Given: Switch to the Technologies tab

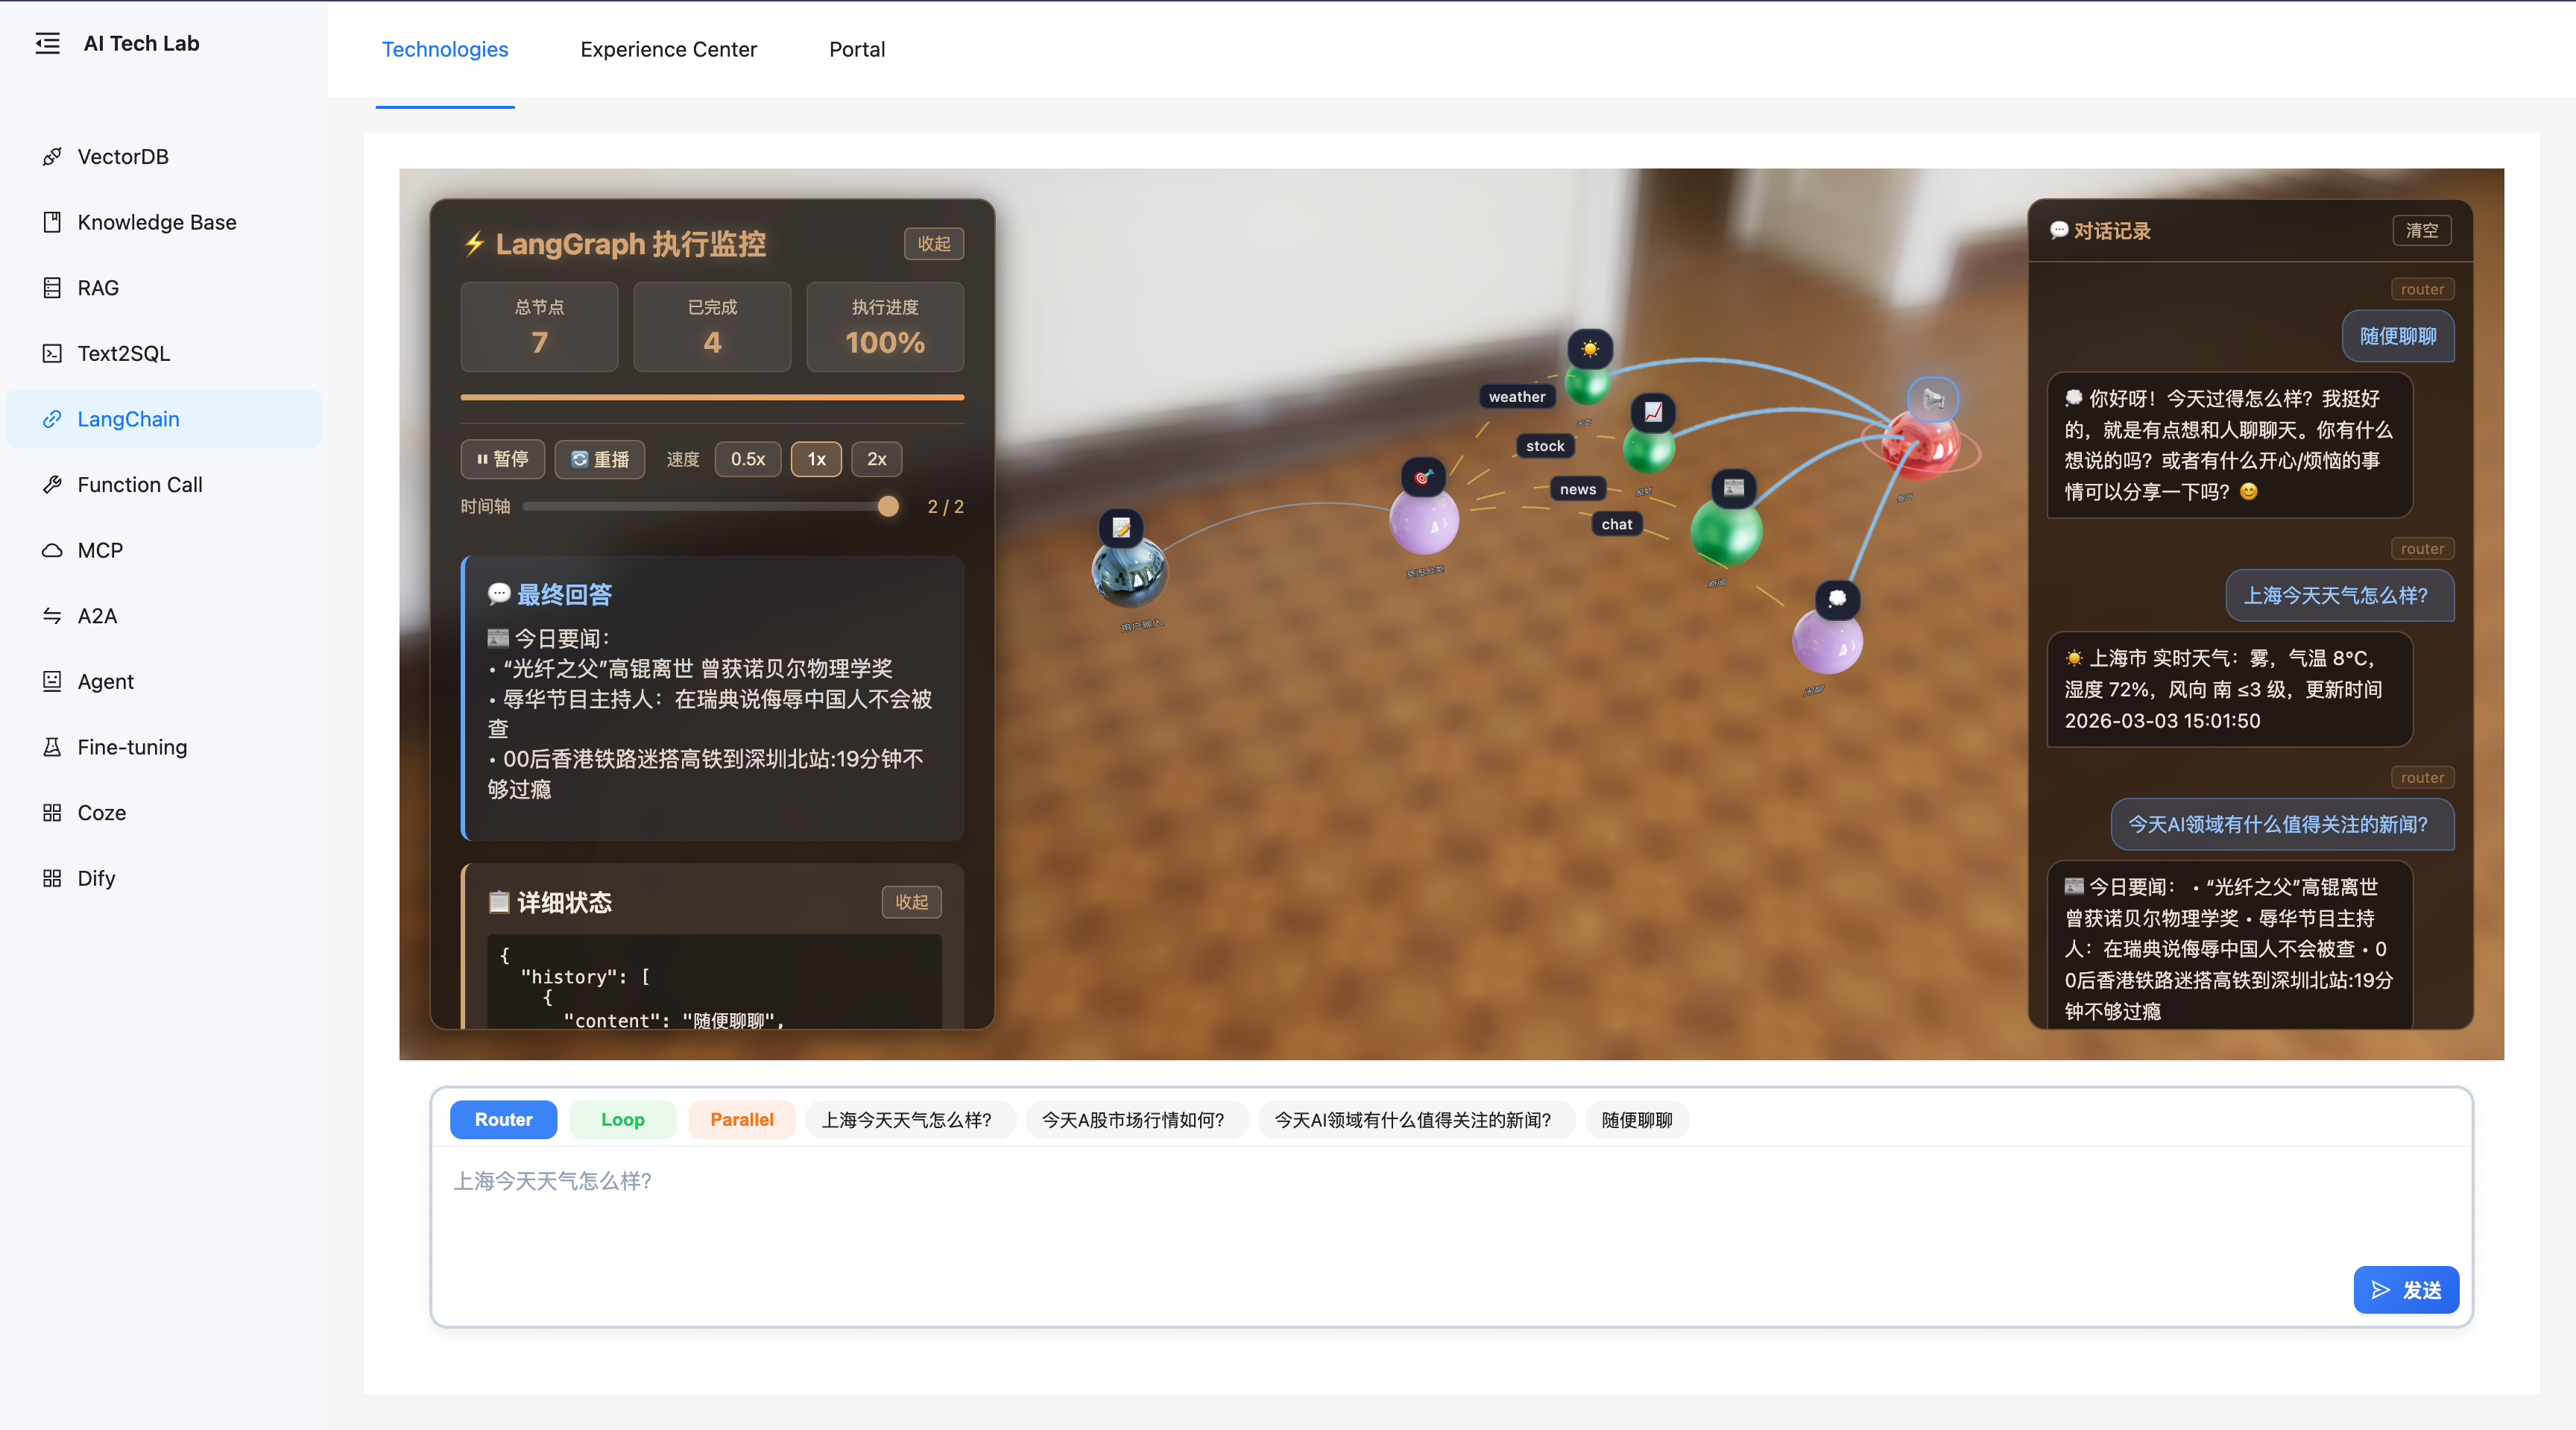Looking at the screenshot, I should tap(445, 49).
